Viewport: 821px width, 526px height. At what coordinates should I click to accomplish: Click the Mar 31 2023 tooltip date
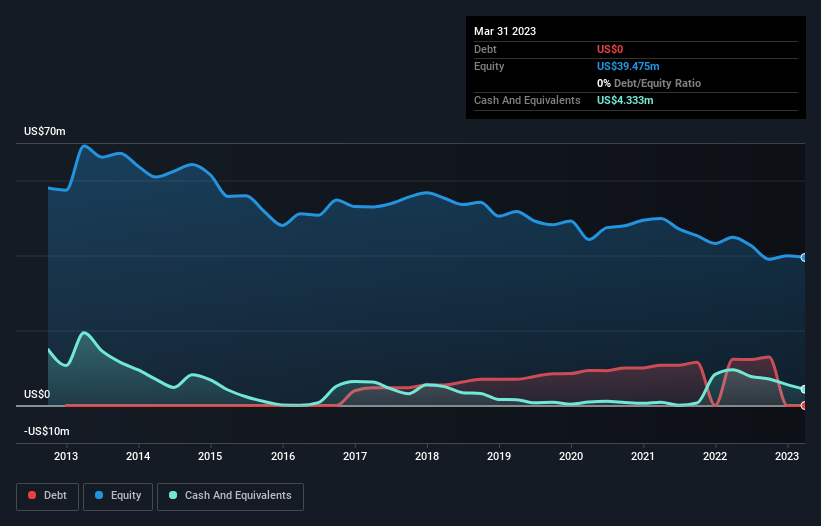[505, 31]
